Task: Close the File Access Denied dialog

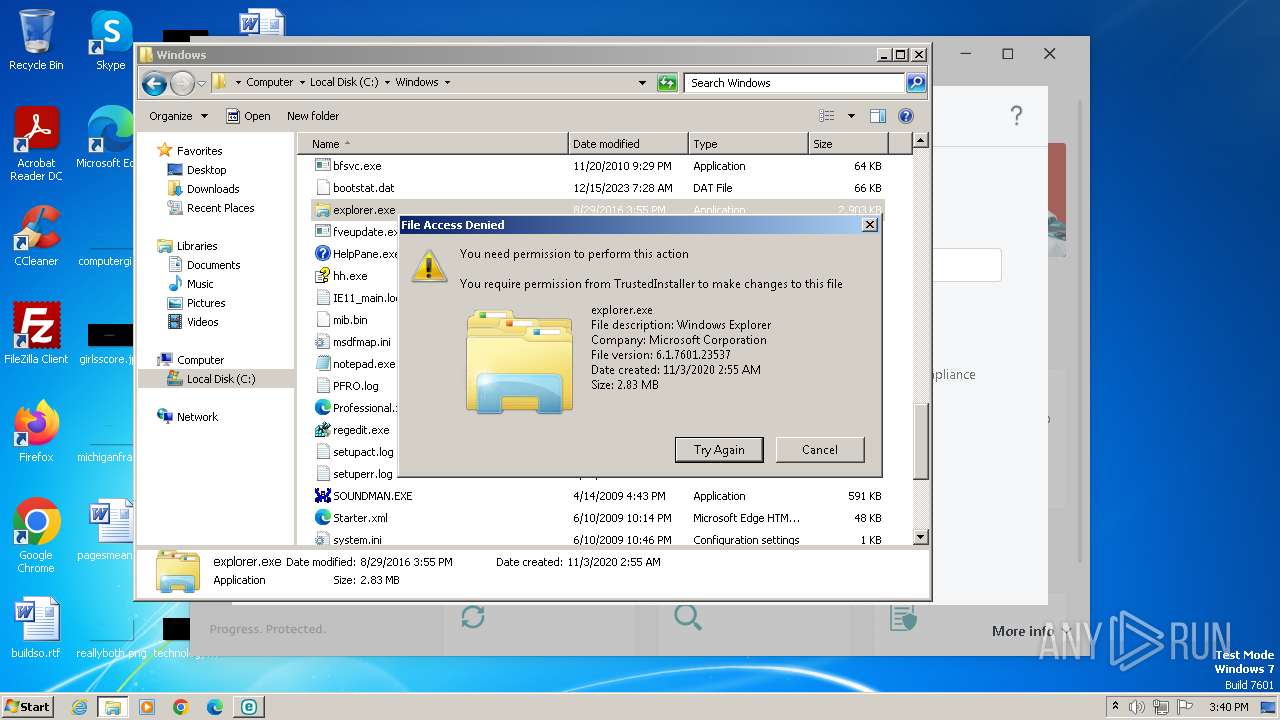Action: pyautogui.click(x=870, y=225)
